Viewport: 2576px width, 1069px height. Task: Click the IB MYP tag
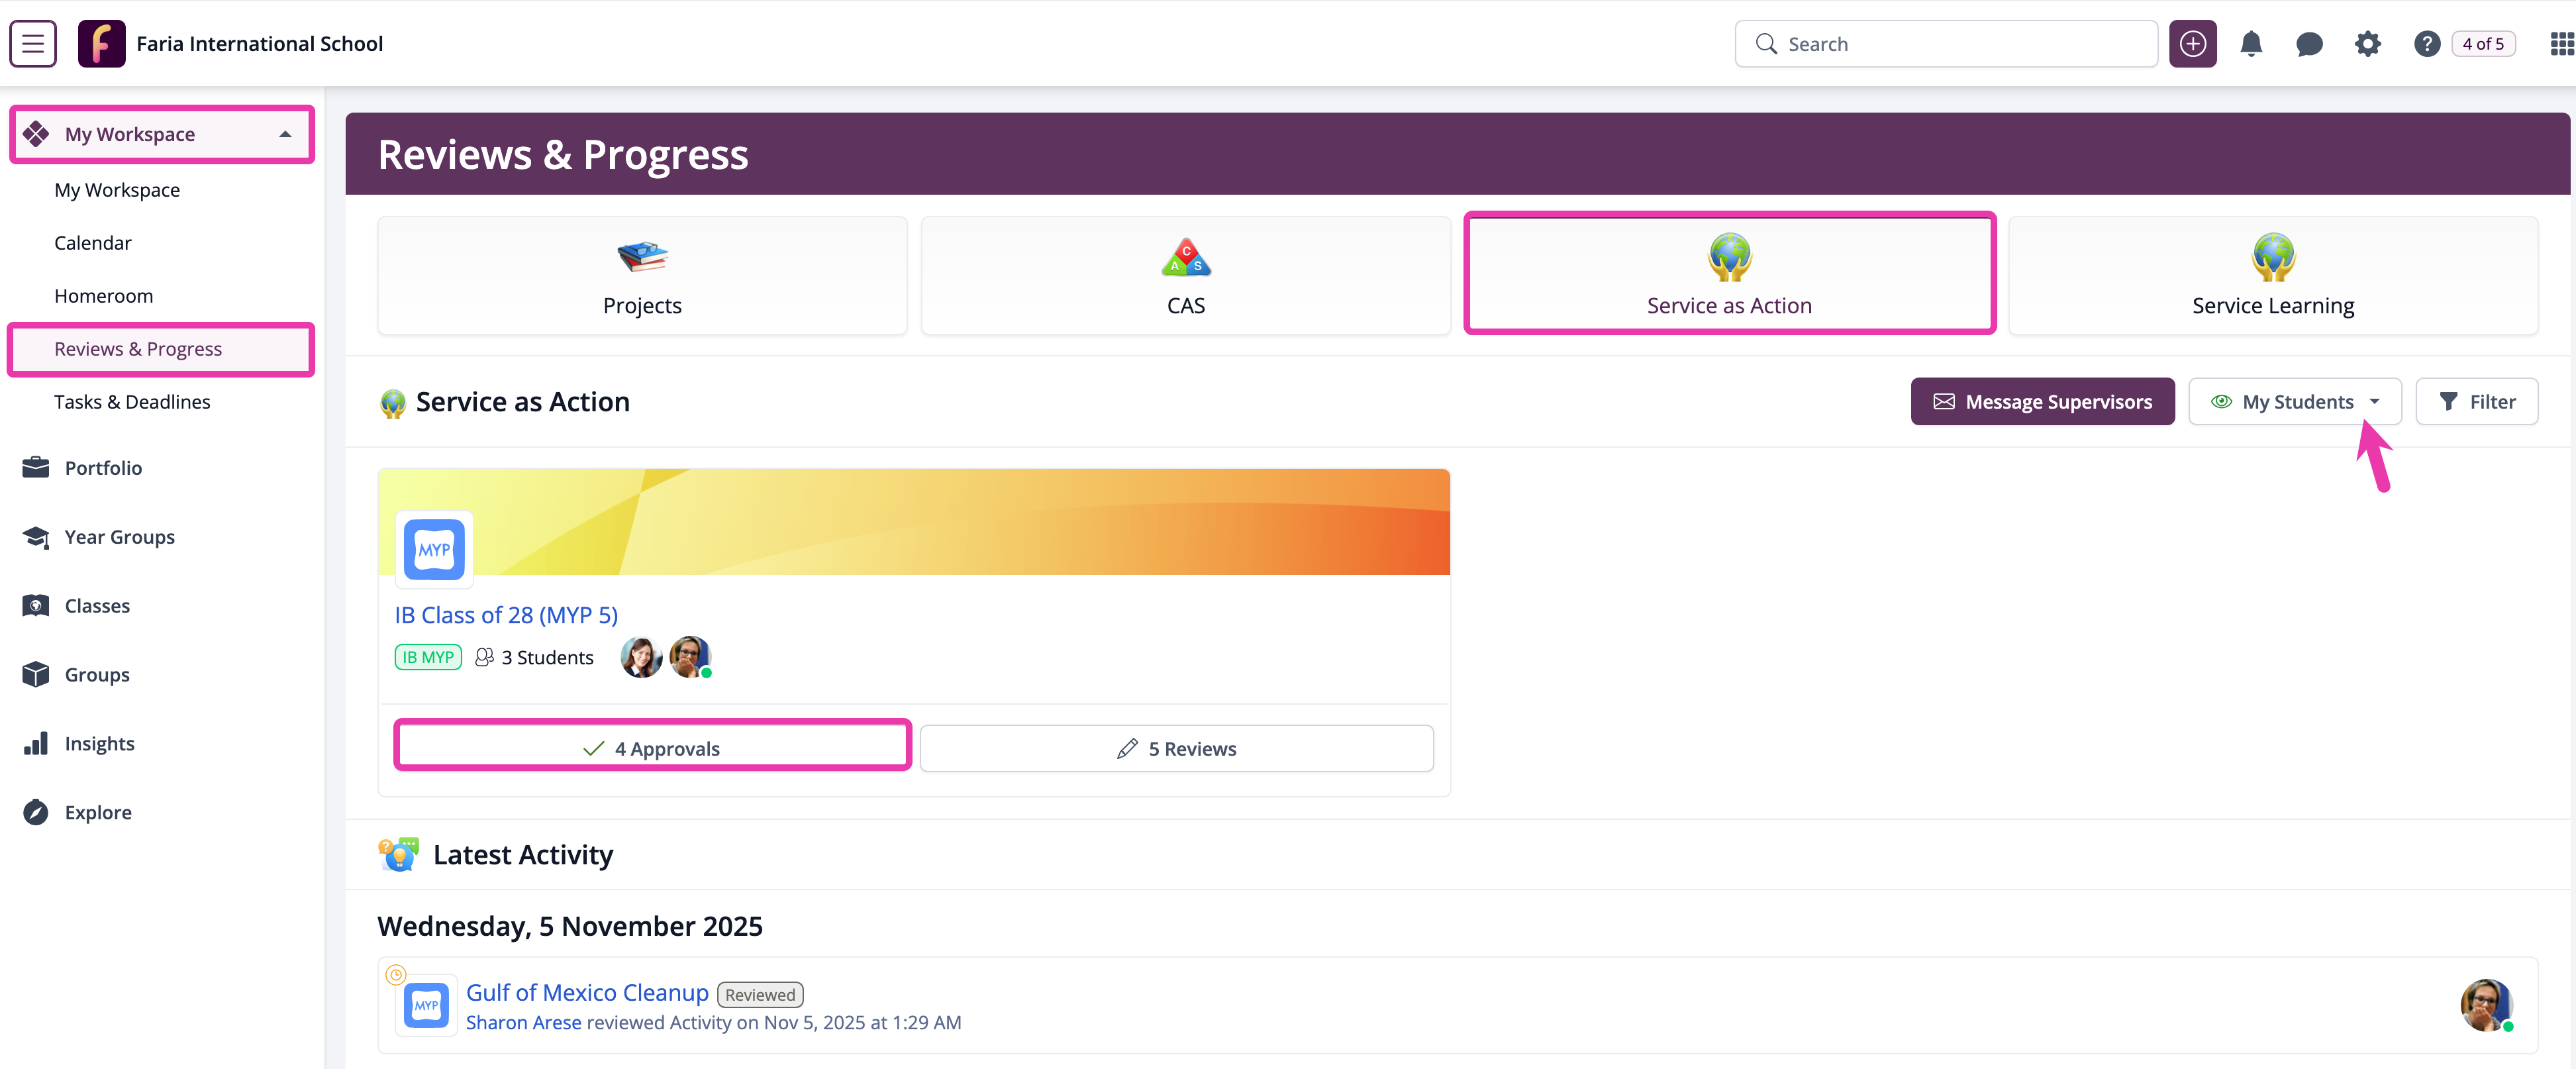(x=428, y=657)
